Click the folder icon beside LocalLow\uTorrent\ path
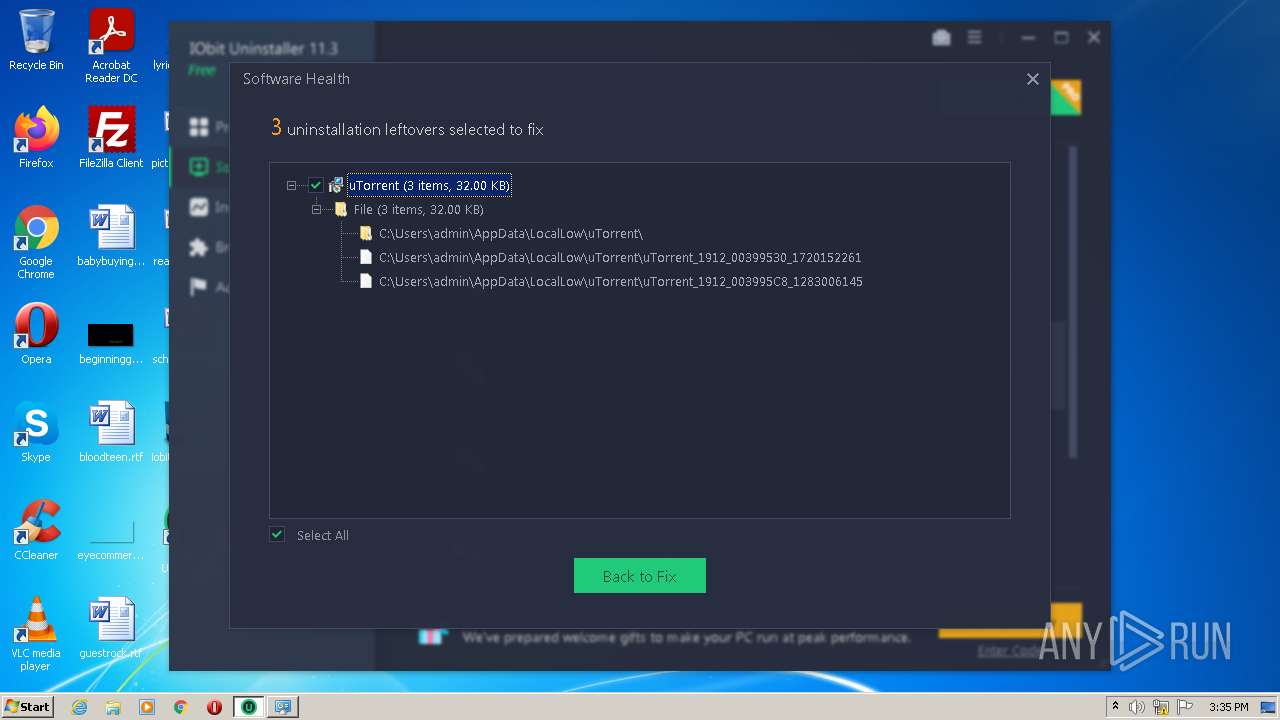 pyautogui.click(x=366, y=233)
